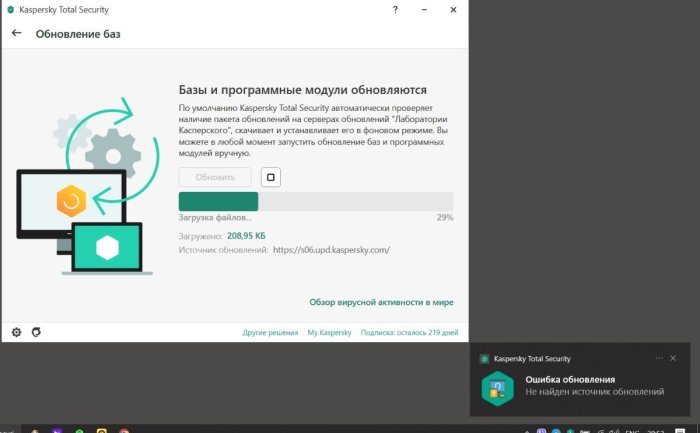Screen dimensions: 700x433
Task: Click the 29% progress value
Action: tap(445, 217)
